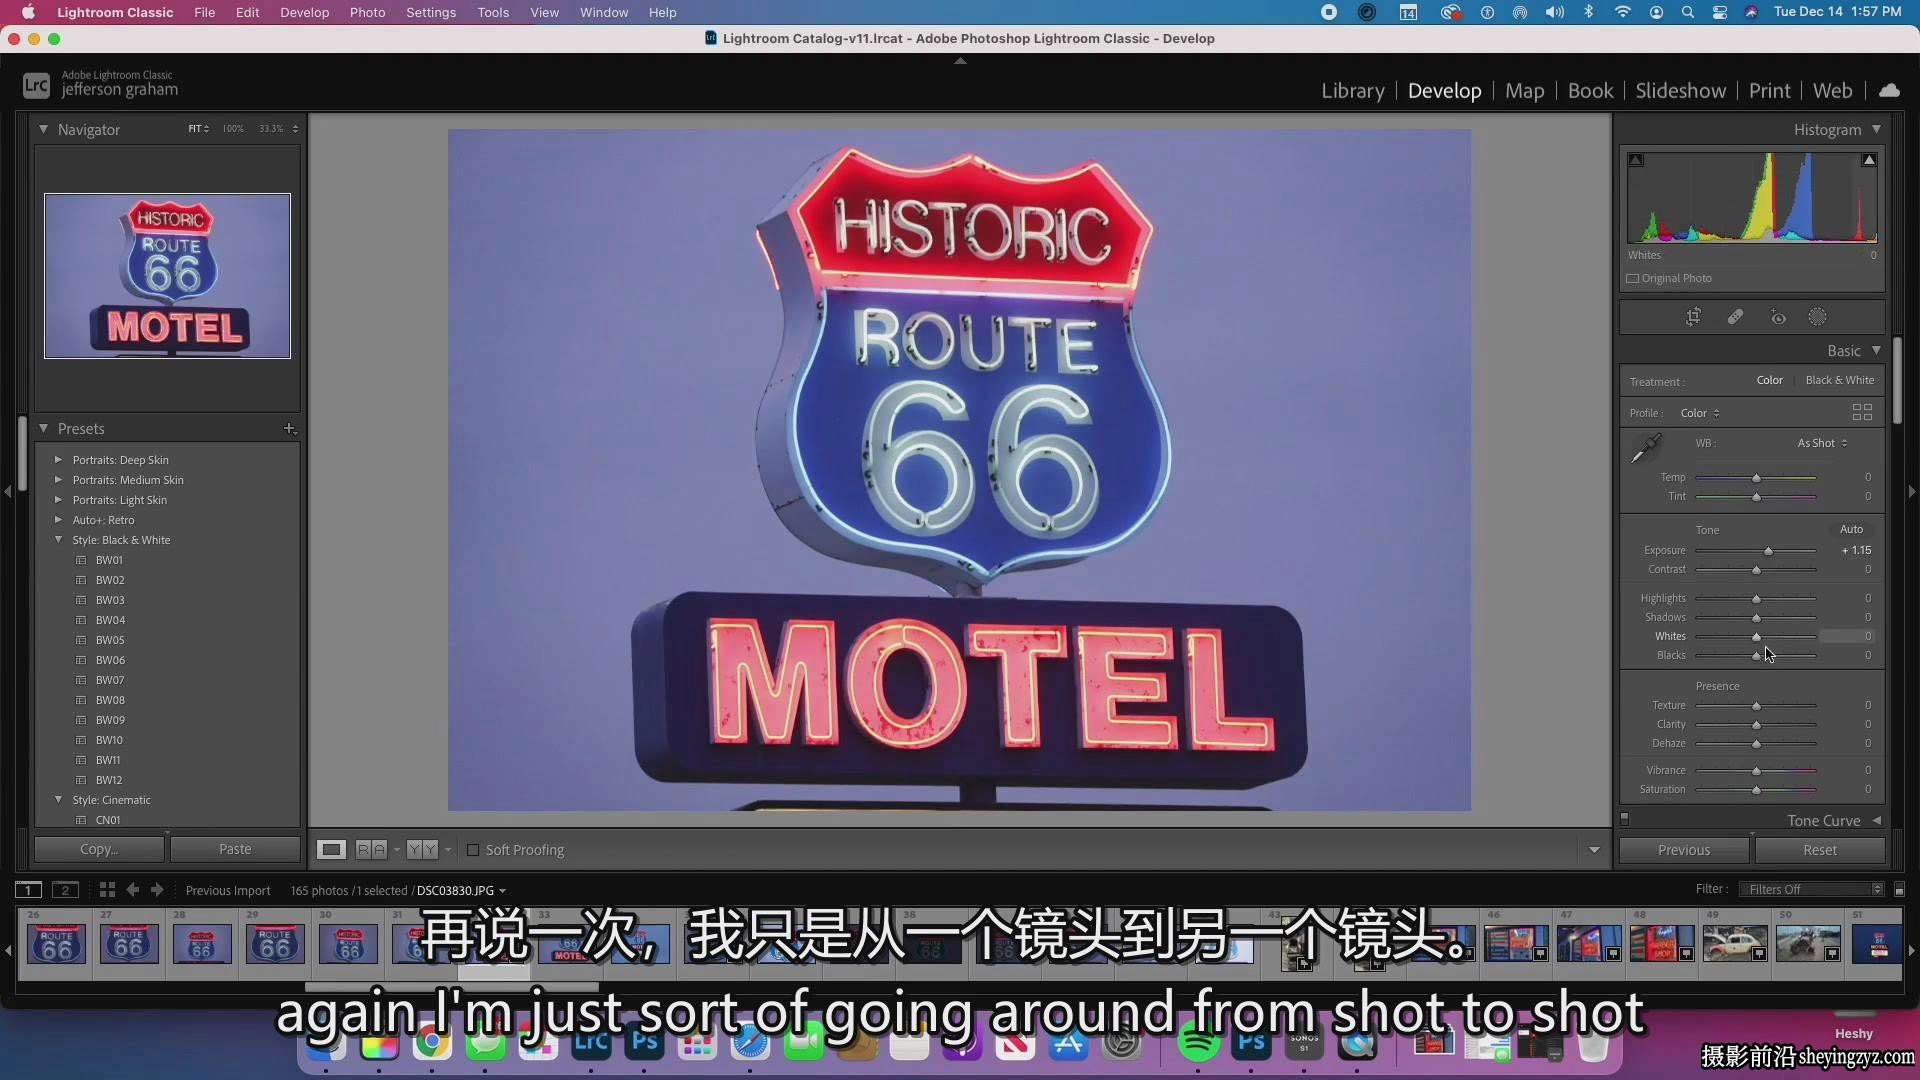The image size is (1920, 1080).
Task: Toggle the filter lock switch
Action: tap(1899, 889)
